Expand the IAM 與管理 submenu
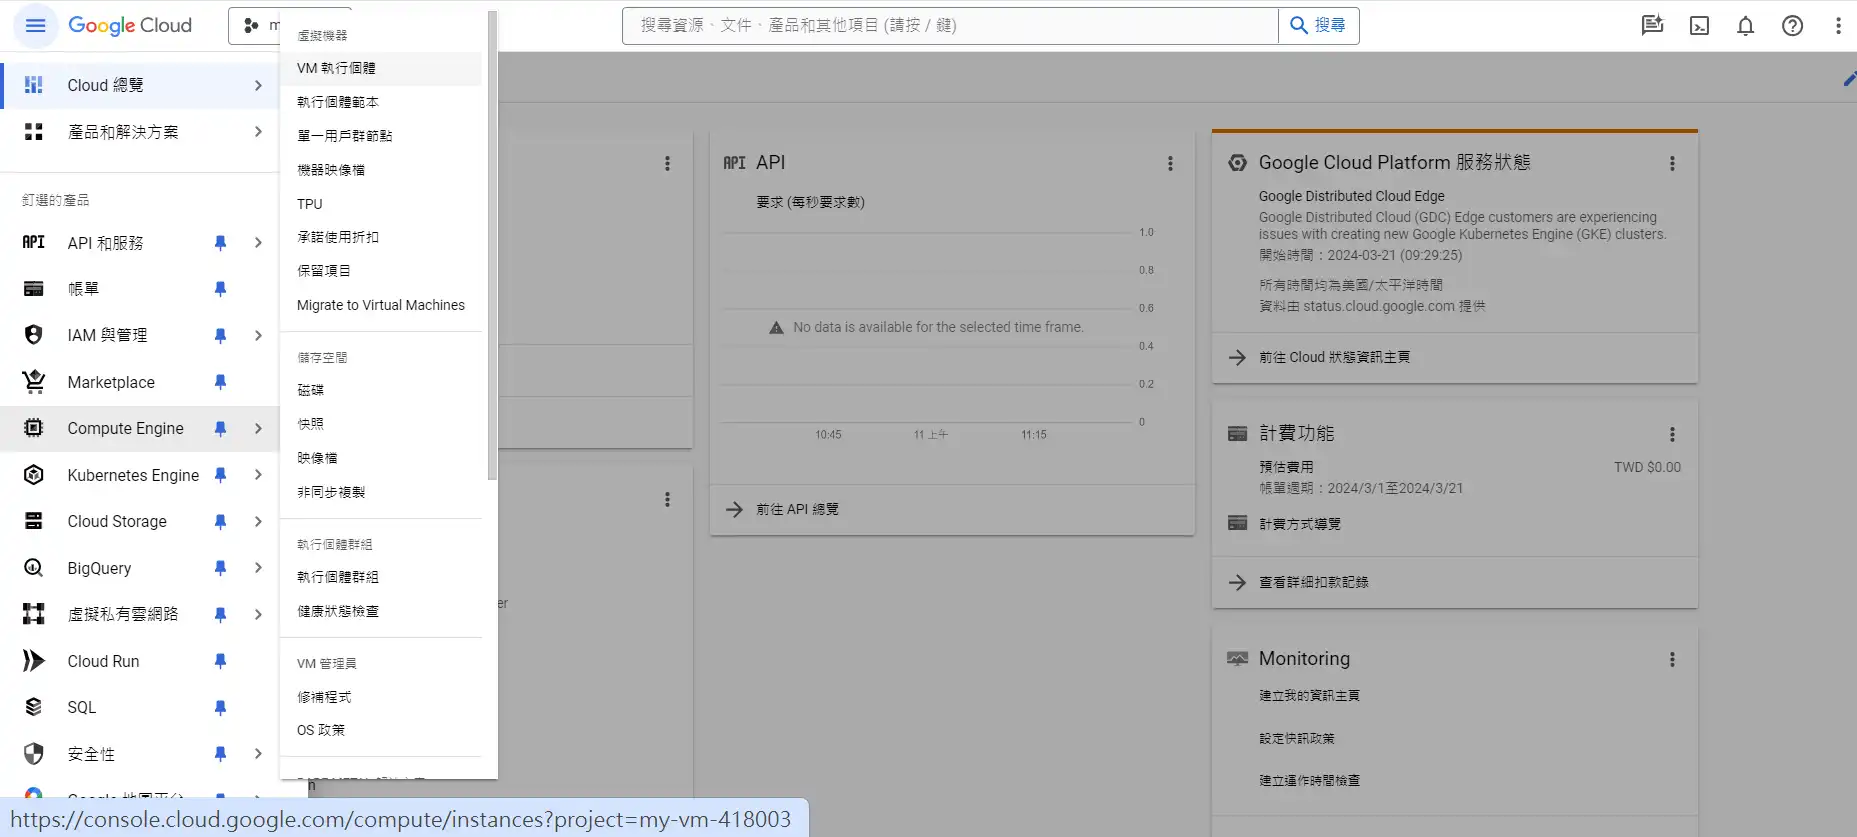Screen dimensions: 1857x837 (258, 336)
